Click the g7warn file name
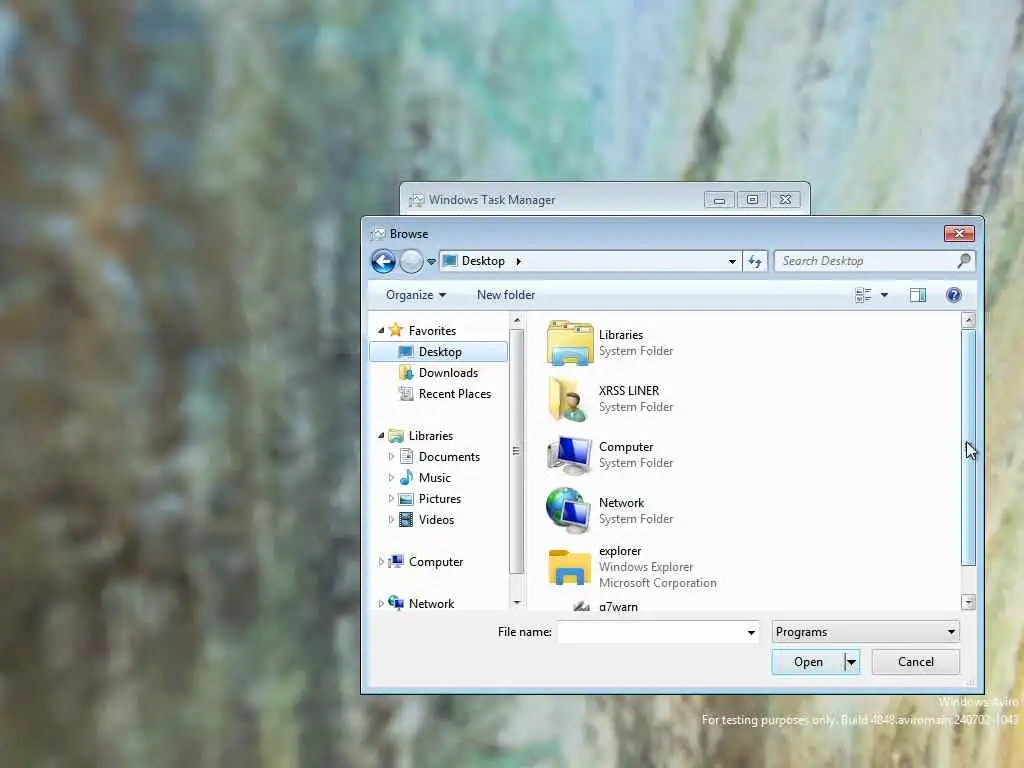1024x768 pixels. (618, 607)
